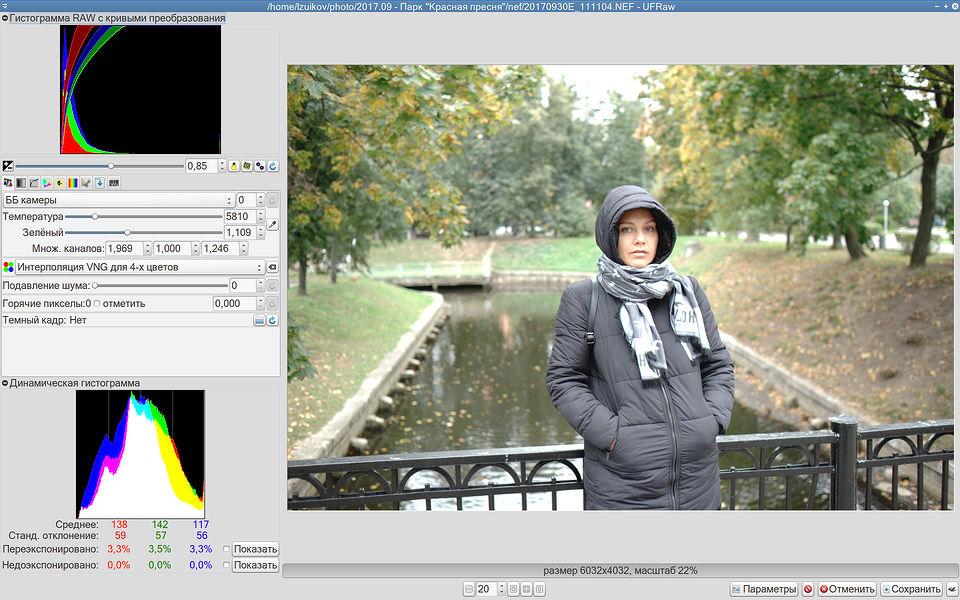Enable the 'отметить' hot pixels checkbox
The image size is (960, 600).
[97, 304]
